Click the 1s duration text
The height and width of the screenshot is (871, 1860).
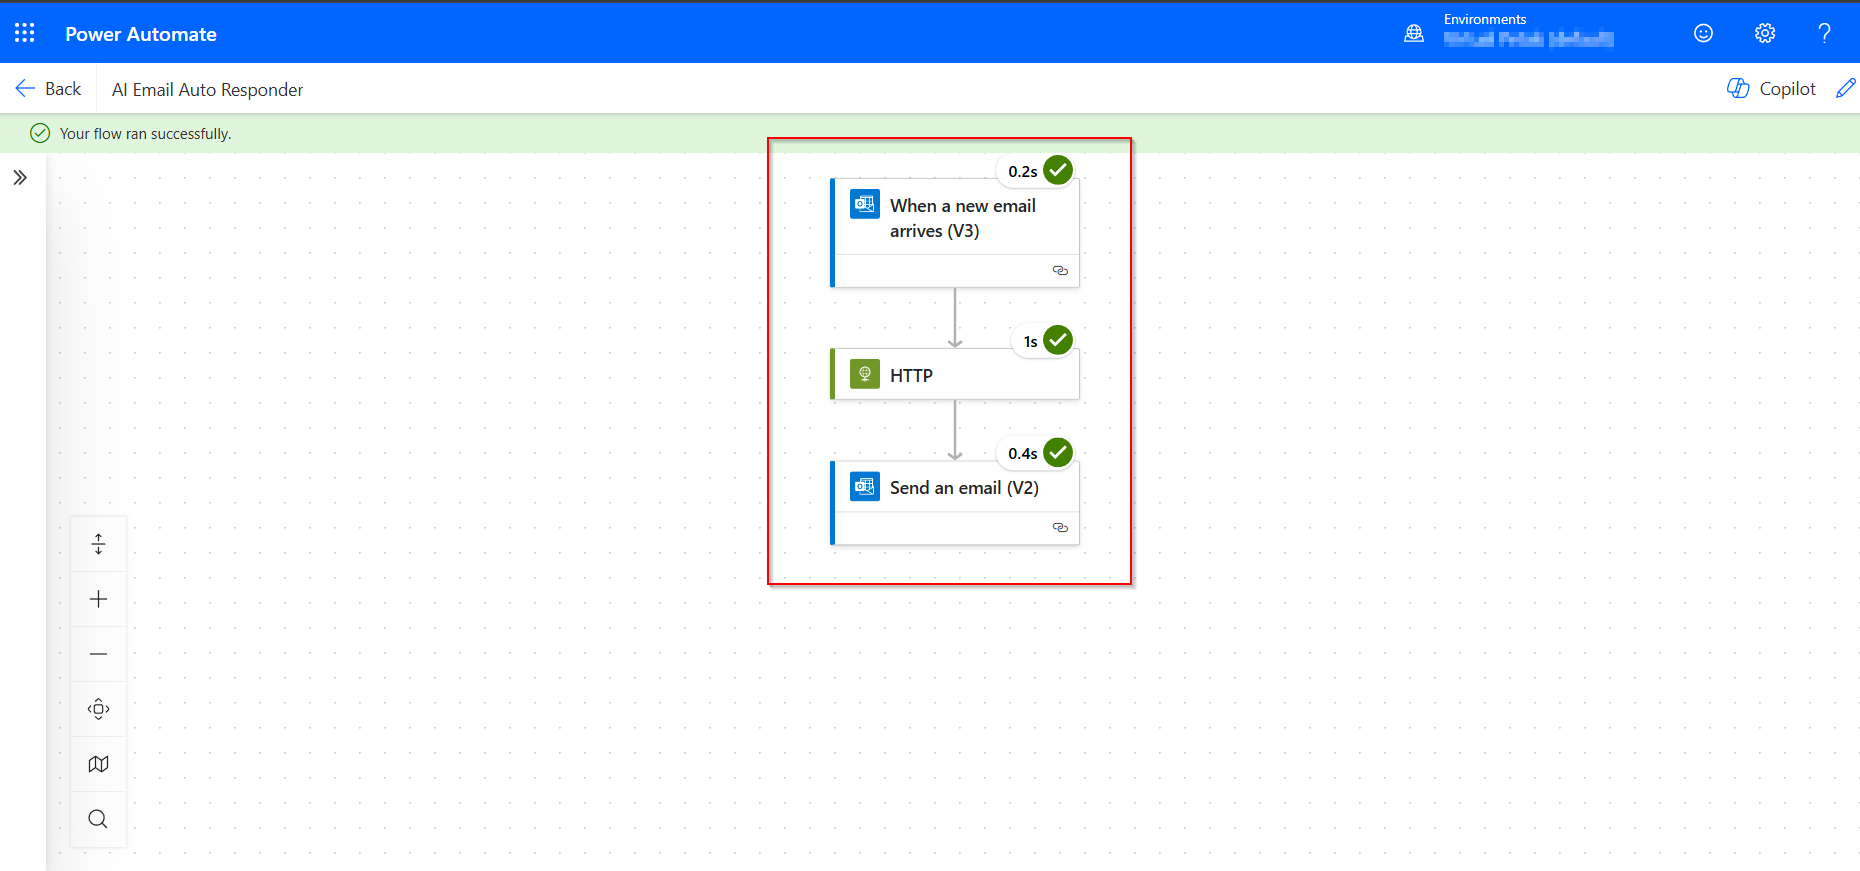click(1030, 342)
